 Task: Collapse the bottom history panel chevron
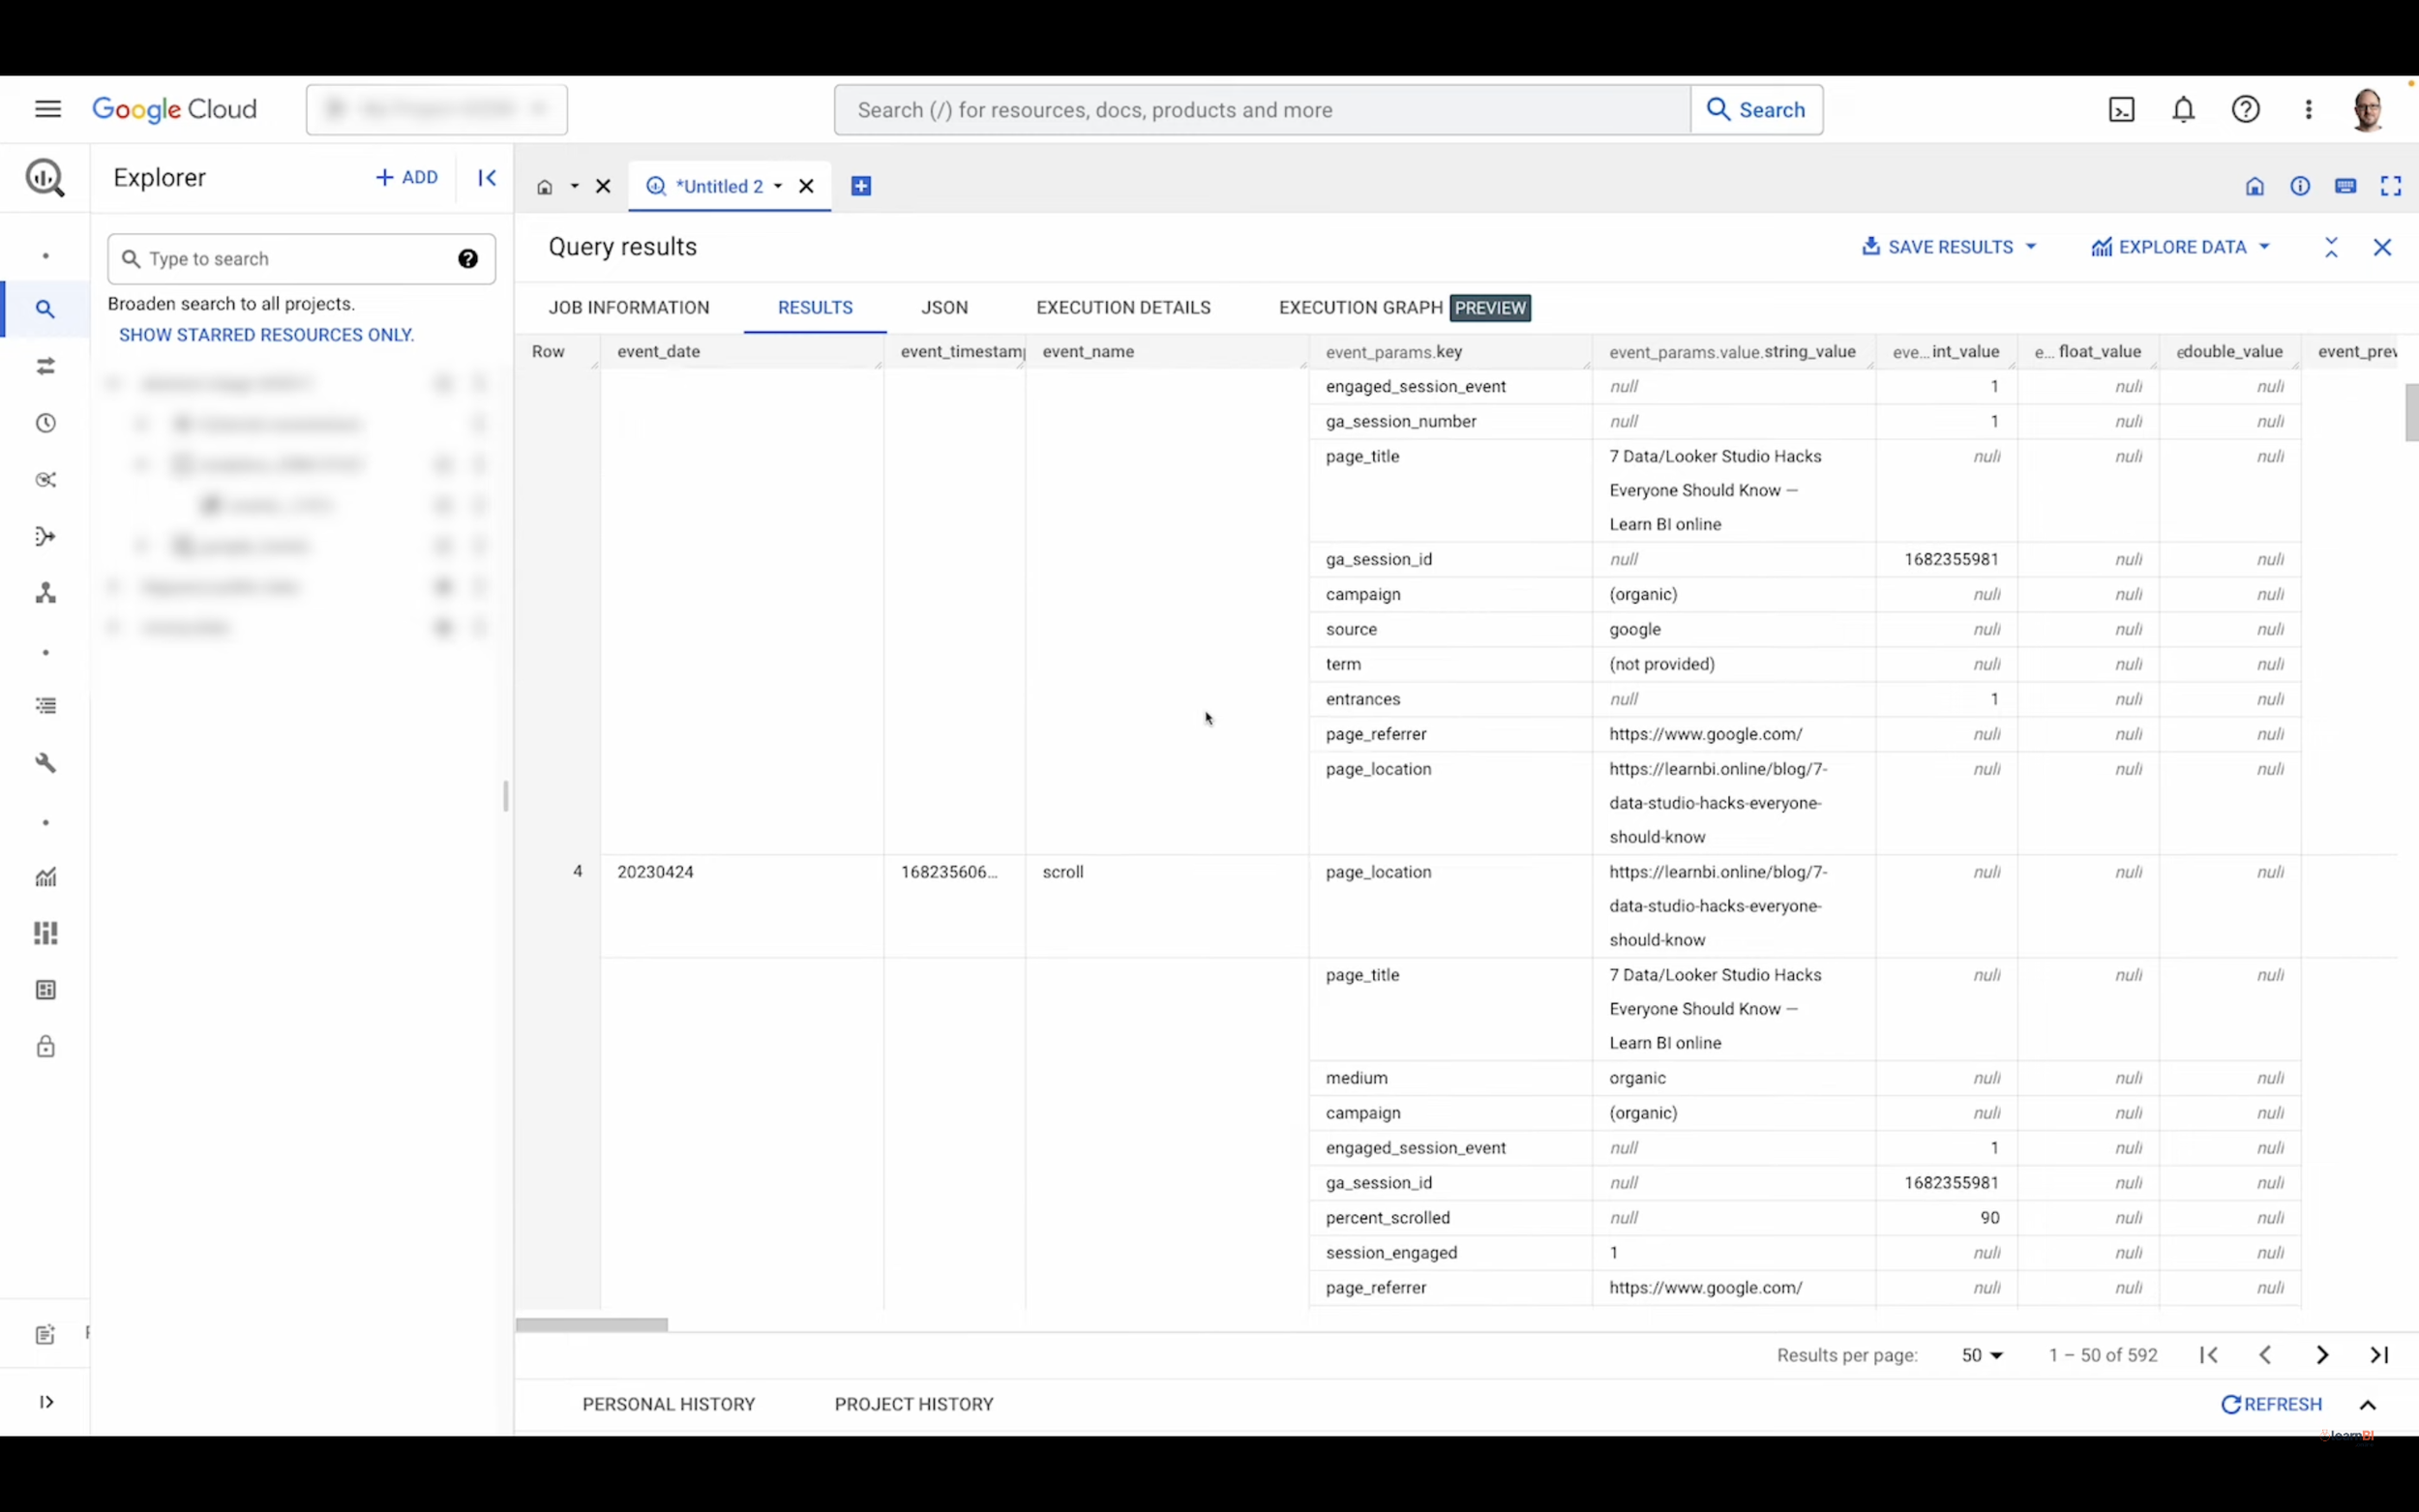tap(2368, 1404)
